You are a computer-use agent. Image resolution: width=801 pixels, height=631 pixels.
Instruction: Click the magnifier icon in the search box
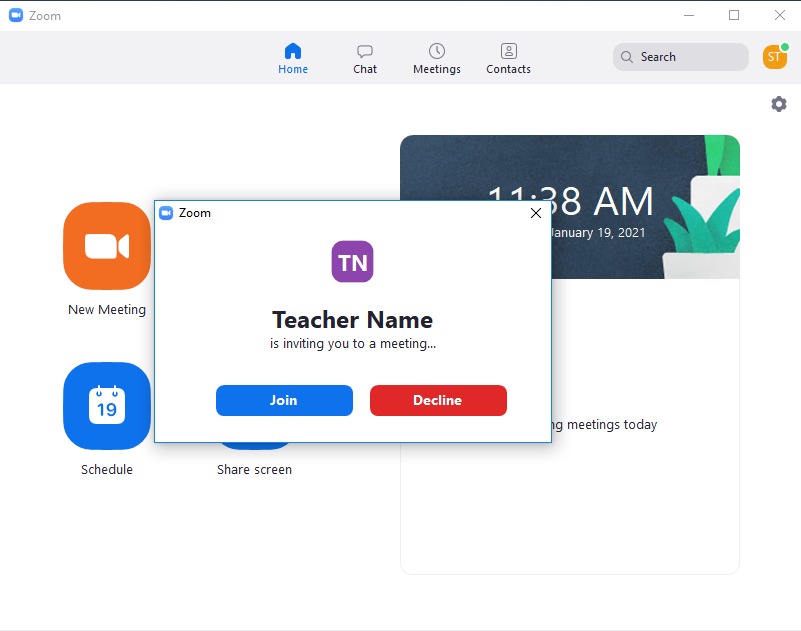(627, 57)
